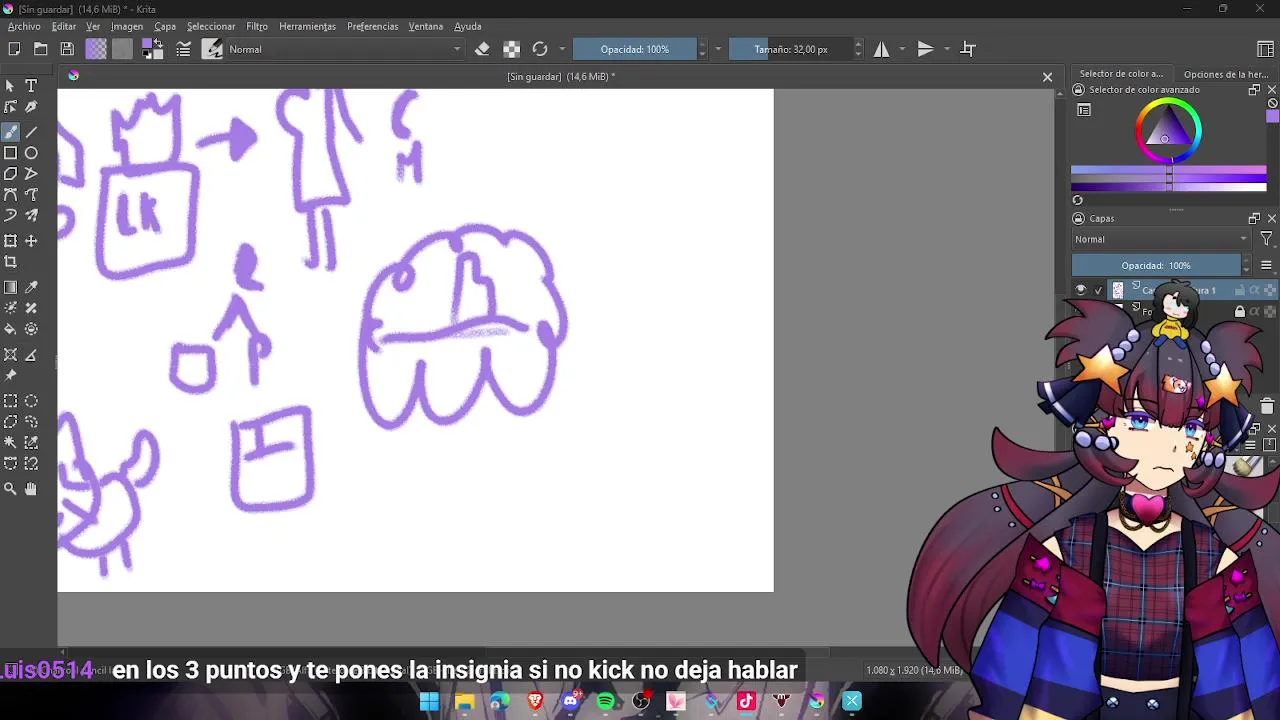Select the Color Sampler eyedropper tool
This screenshot has height=720, width=1280.
[31, 287]
